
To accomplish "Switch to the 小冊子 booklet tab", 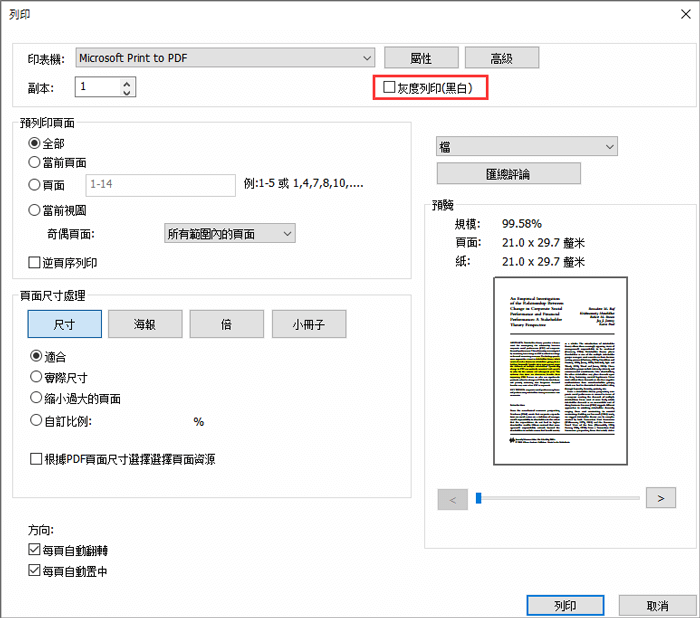I will click(x=309, y=324).
